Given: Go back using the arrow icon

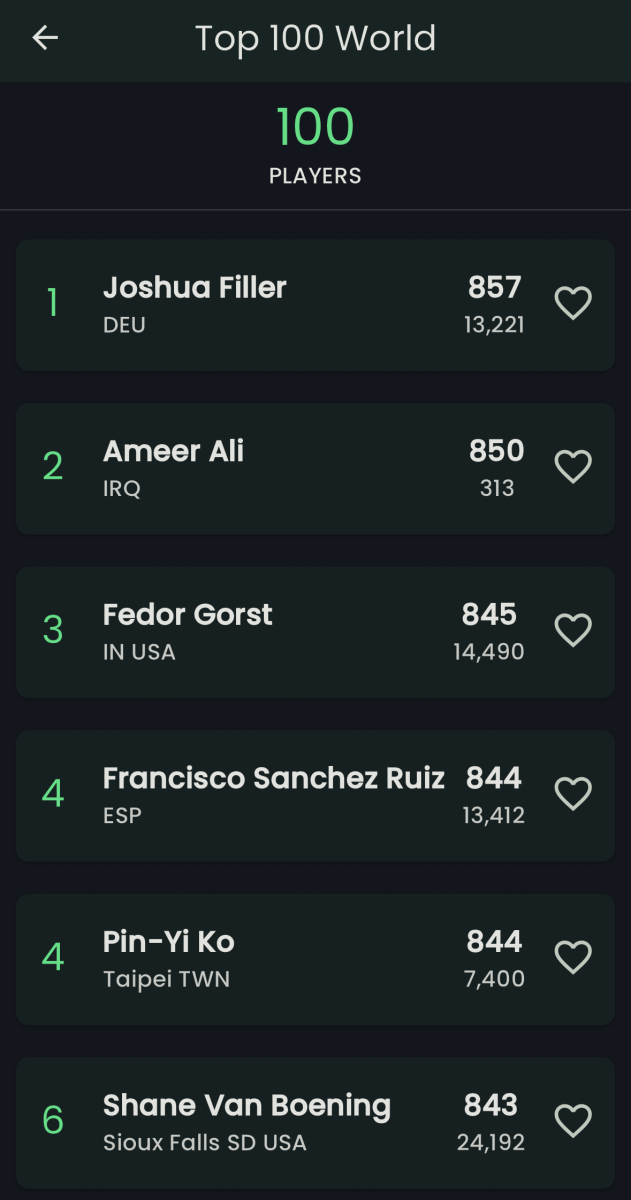Looking at the screenshot, I should click(45, 38).
